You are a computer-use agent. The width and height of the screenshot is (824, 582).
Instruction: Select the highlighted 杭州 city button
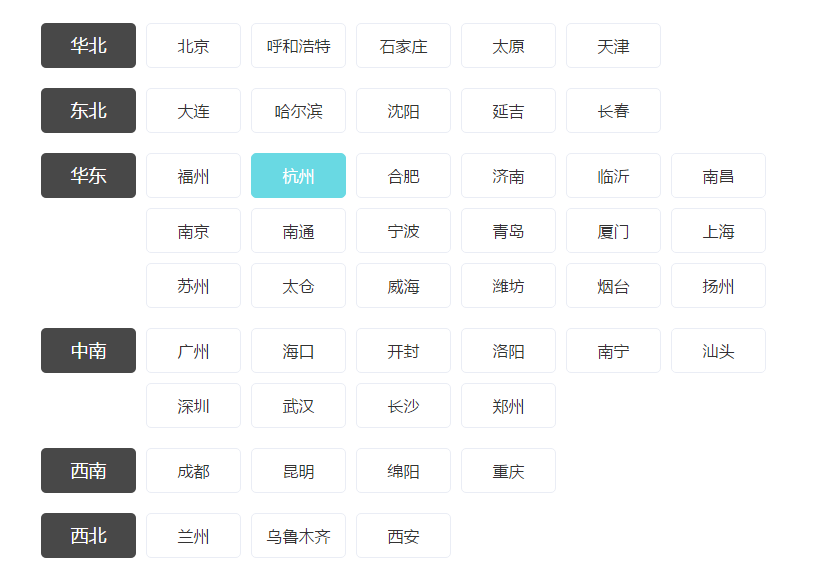click(x=298, y=176)
